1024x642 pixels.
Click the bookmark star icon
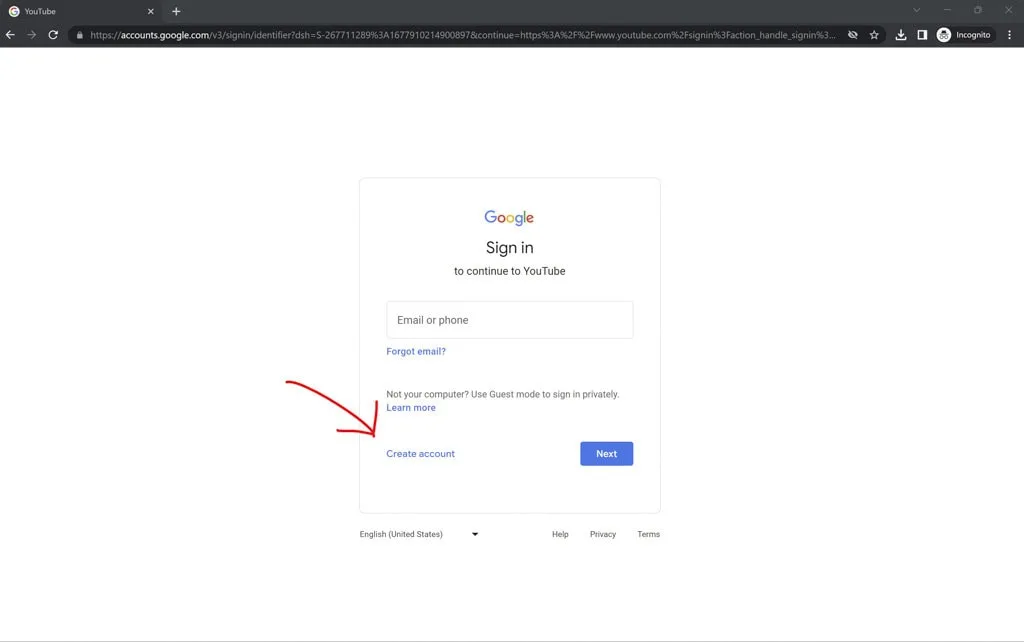tap(874, 34)
